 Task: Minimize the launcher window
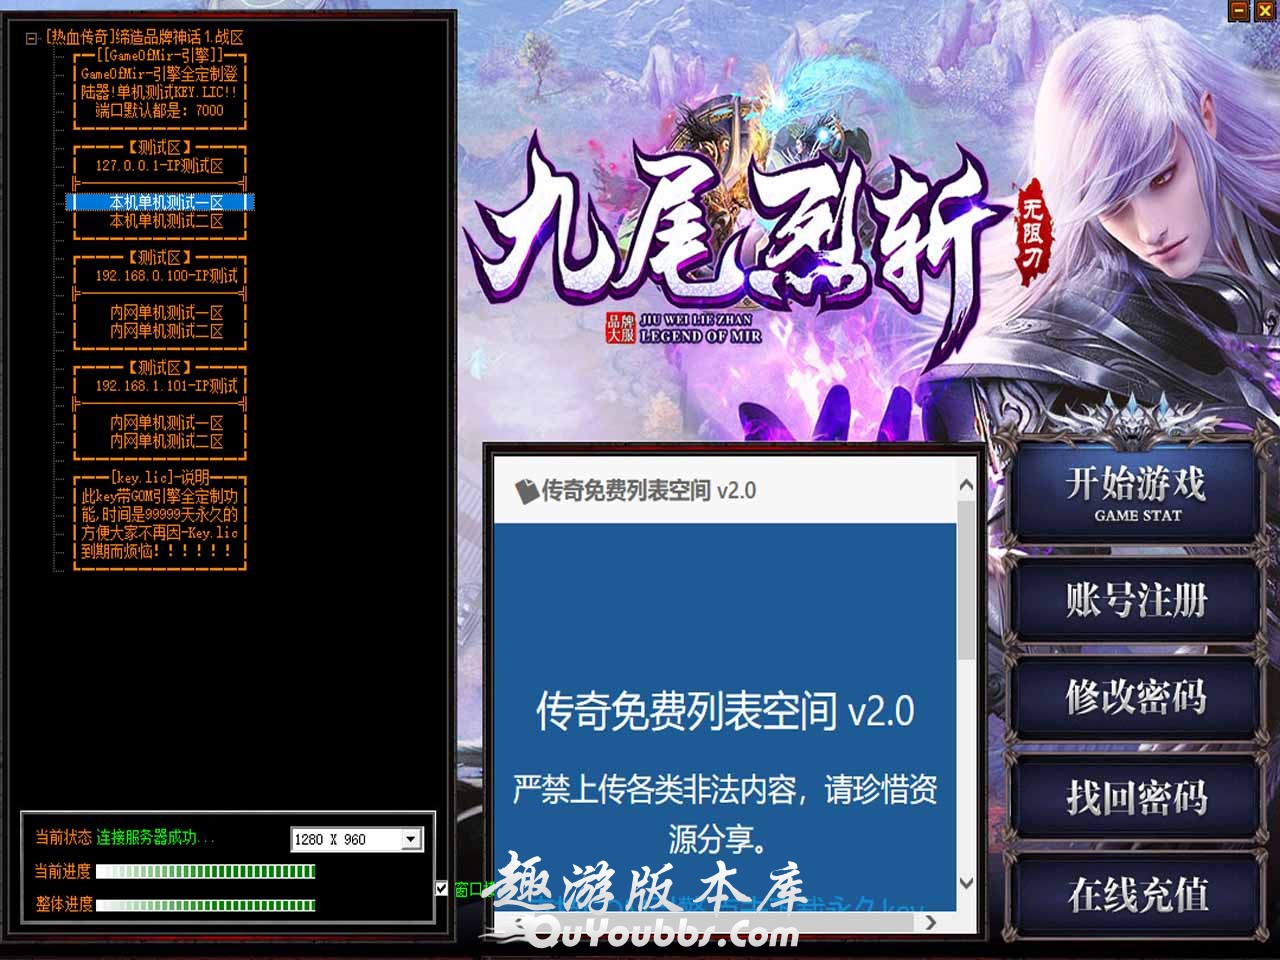click(x=1240, y=11)
